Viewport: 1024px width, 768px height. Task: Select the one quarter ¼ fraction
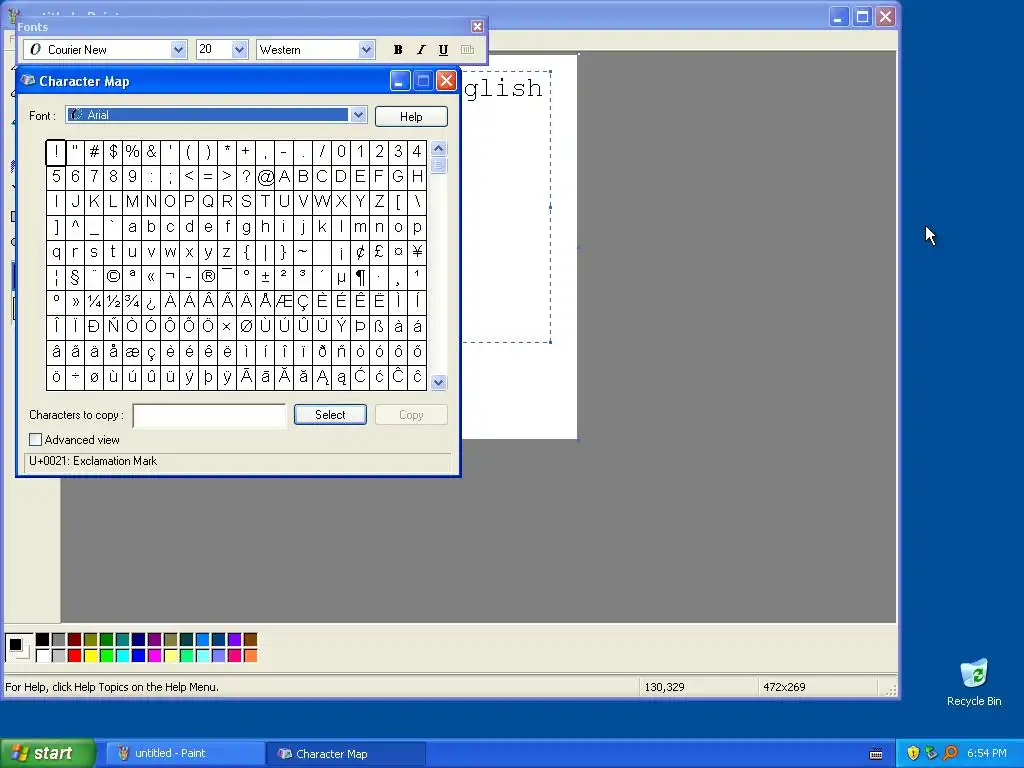94,302
